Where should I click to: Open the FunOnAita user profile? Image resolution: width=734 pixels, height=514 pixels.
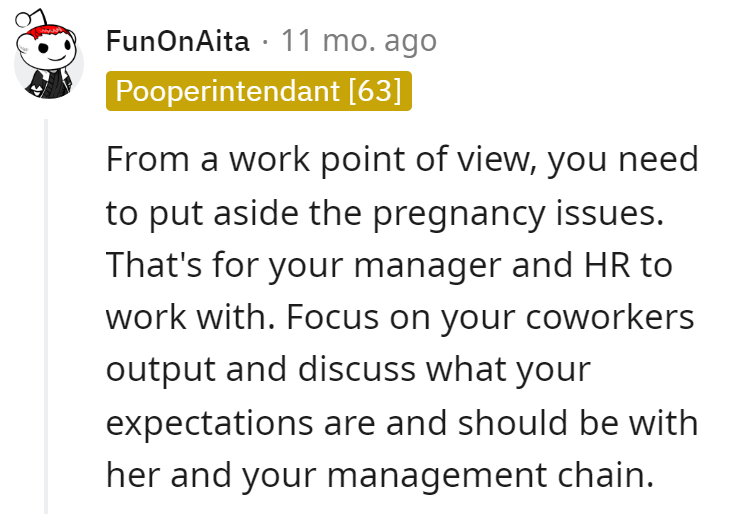pos(177,41)
